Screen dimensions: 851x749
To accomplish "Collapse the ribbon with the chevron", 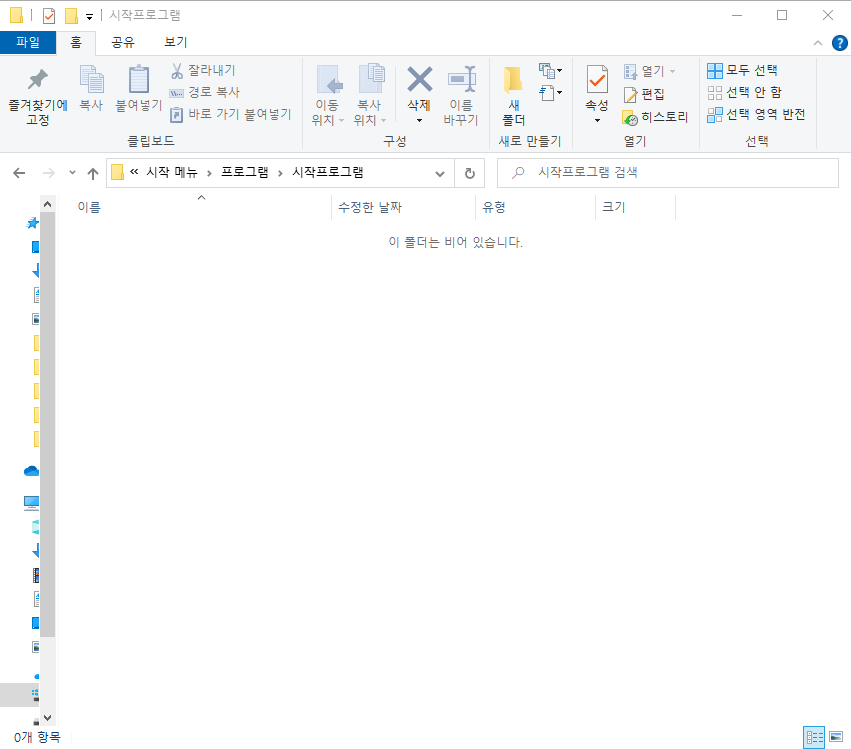I will [819, 43].
